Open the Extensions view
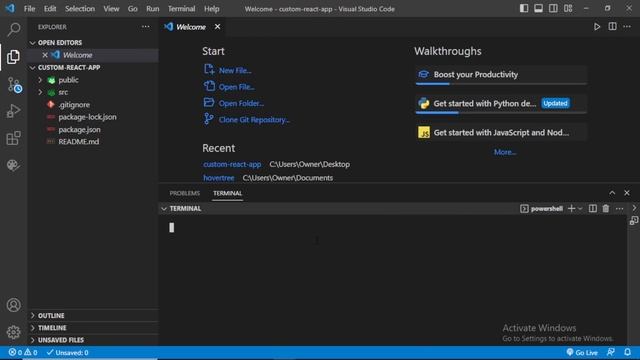This screenshot has height=360, width=640. pyautogui.click(x=13, y=138)
